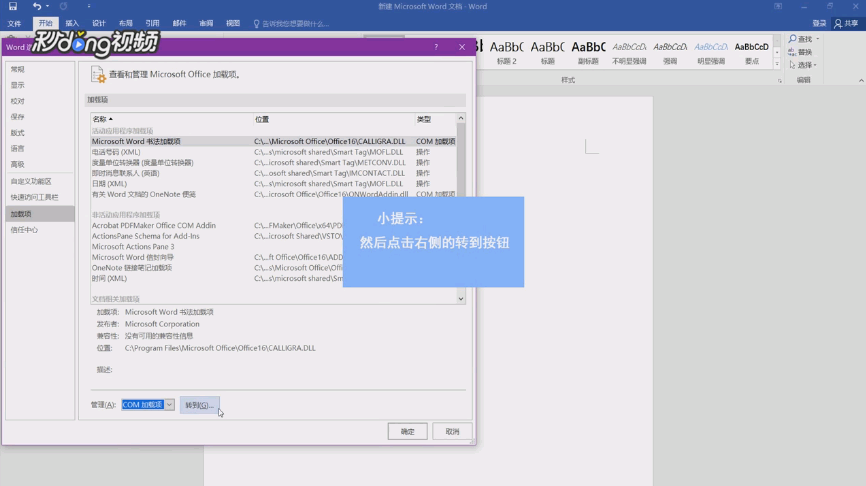
Task: Click add-in list scroll up arrow
Action: 461,118
